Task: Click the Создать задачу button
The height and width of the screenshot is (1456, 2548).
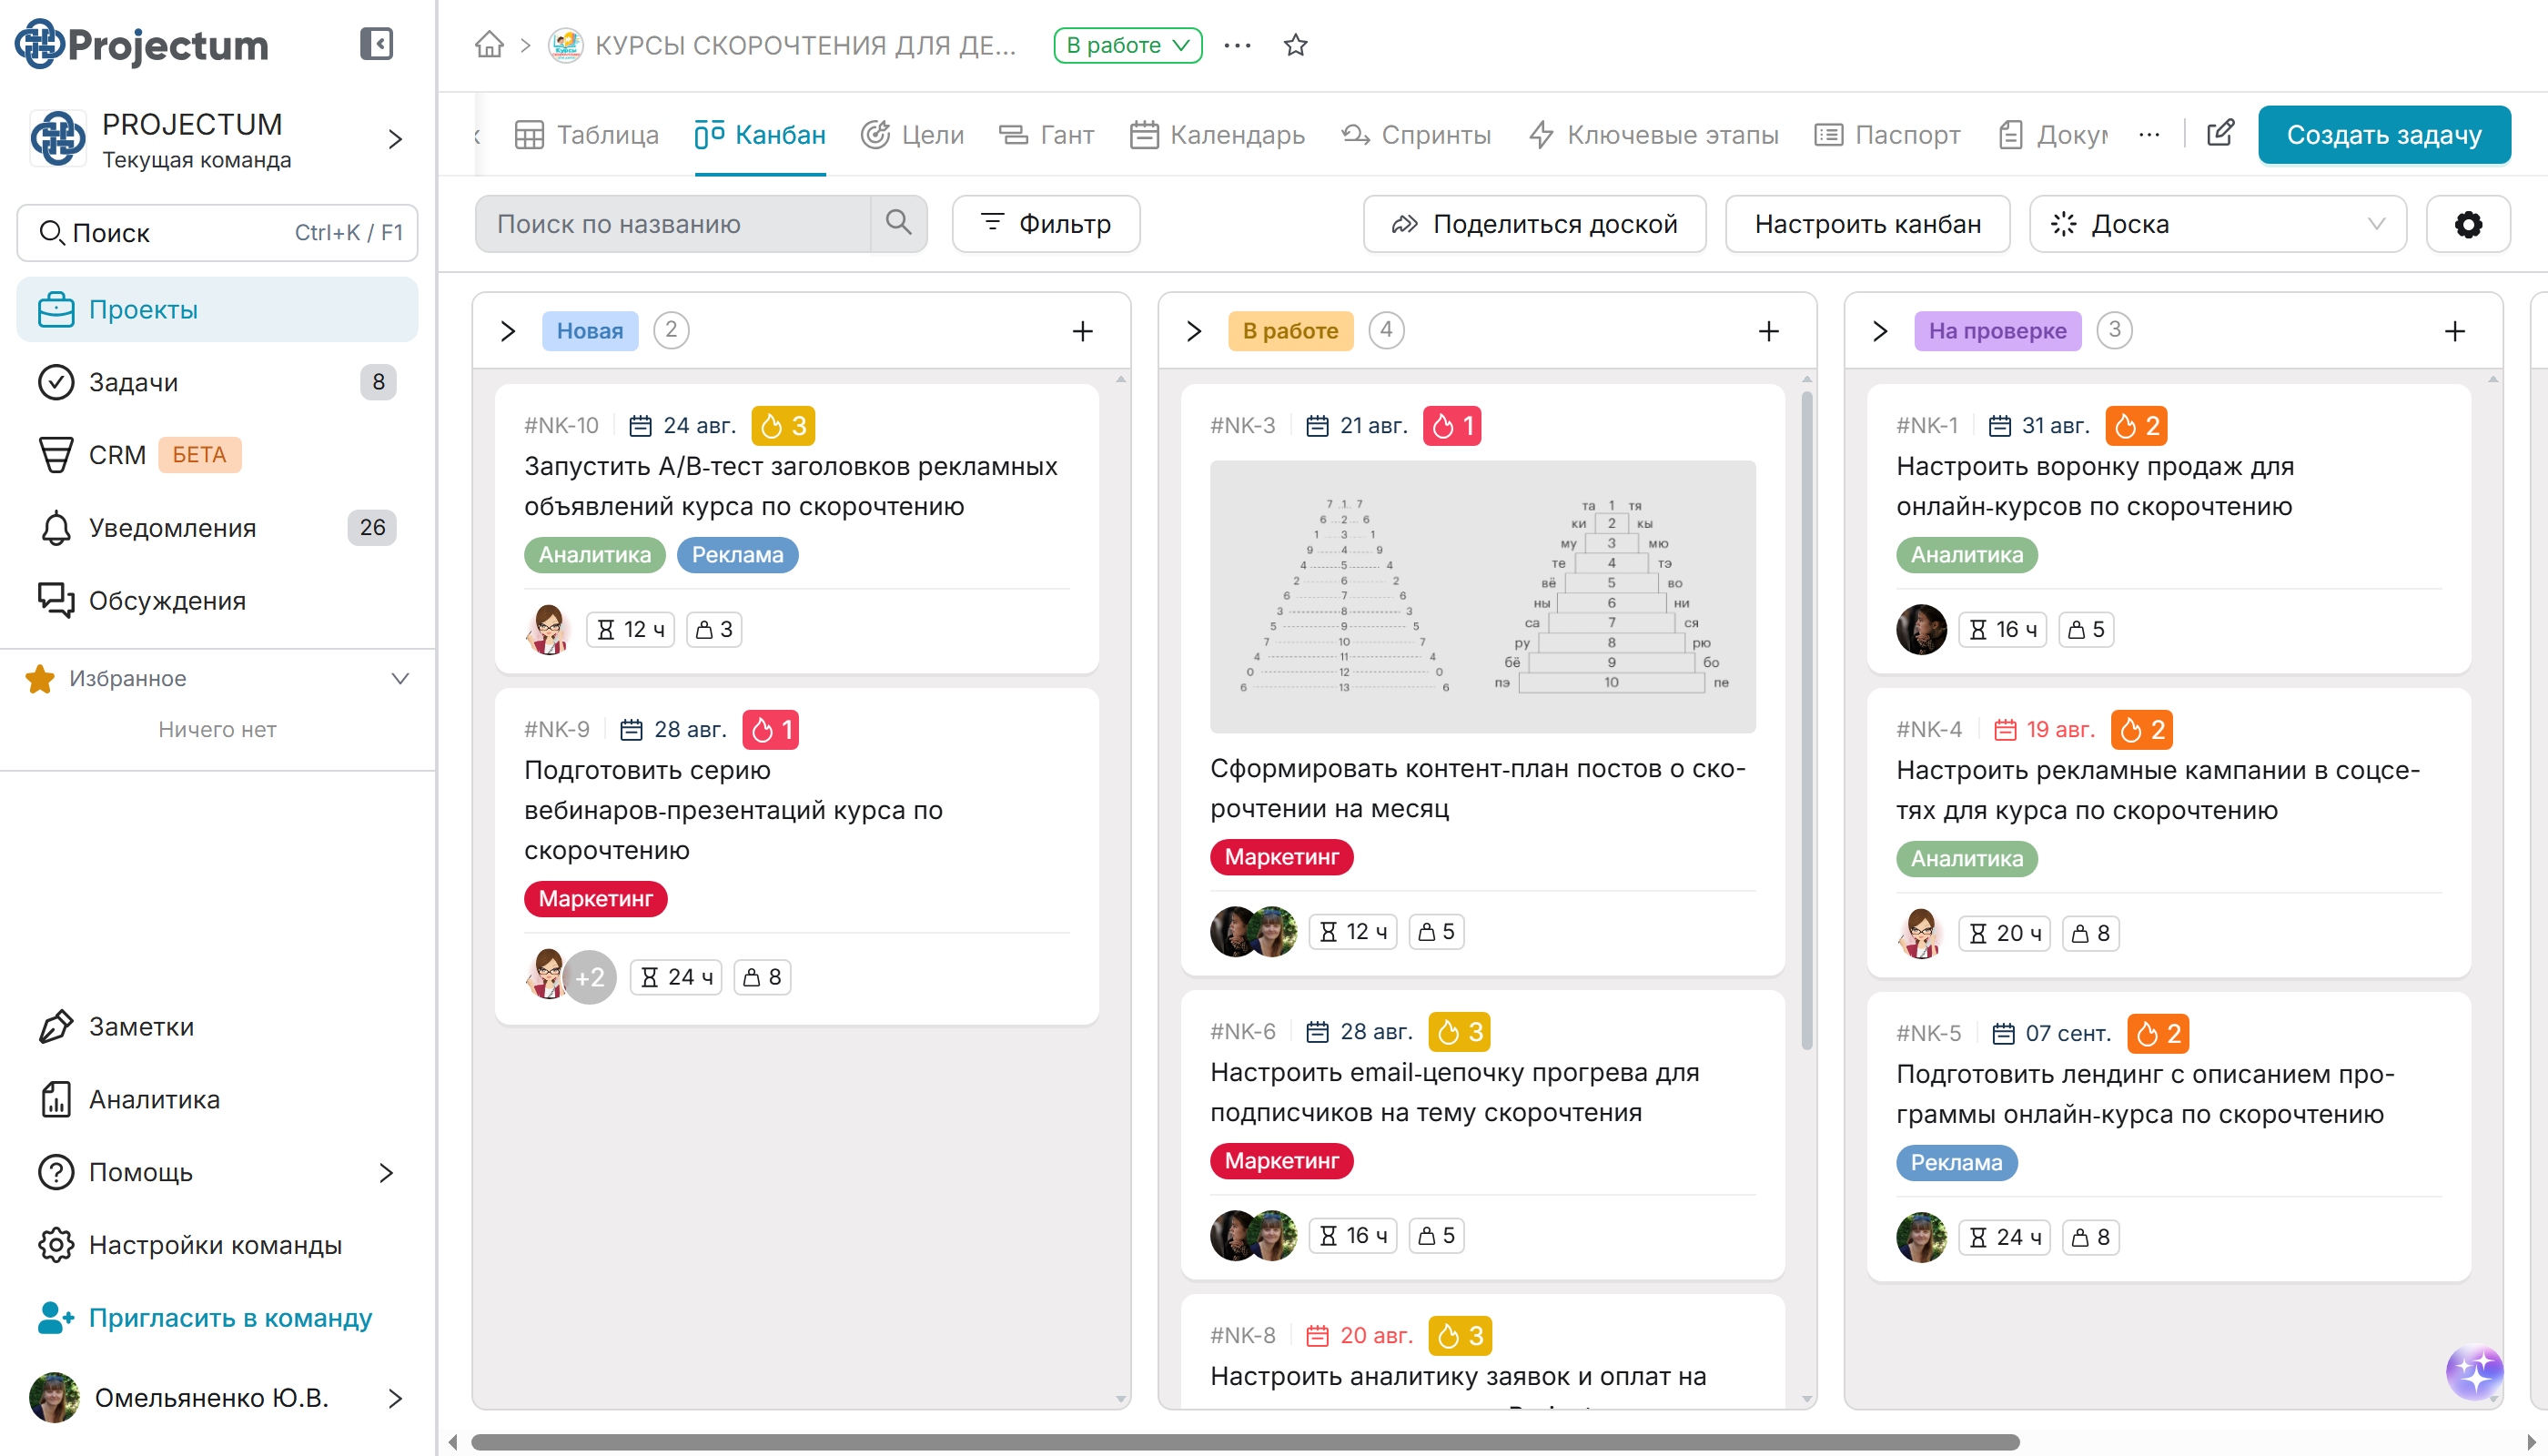Action: tap(2384, 134)
